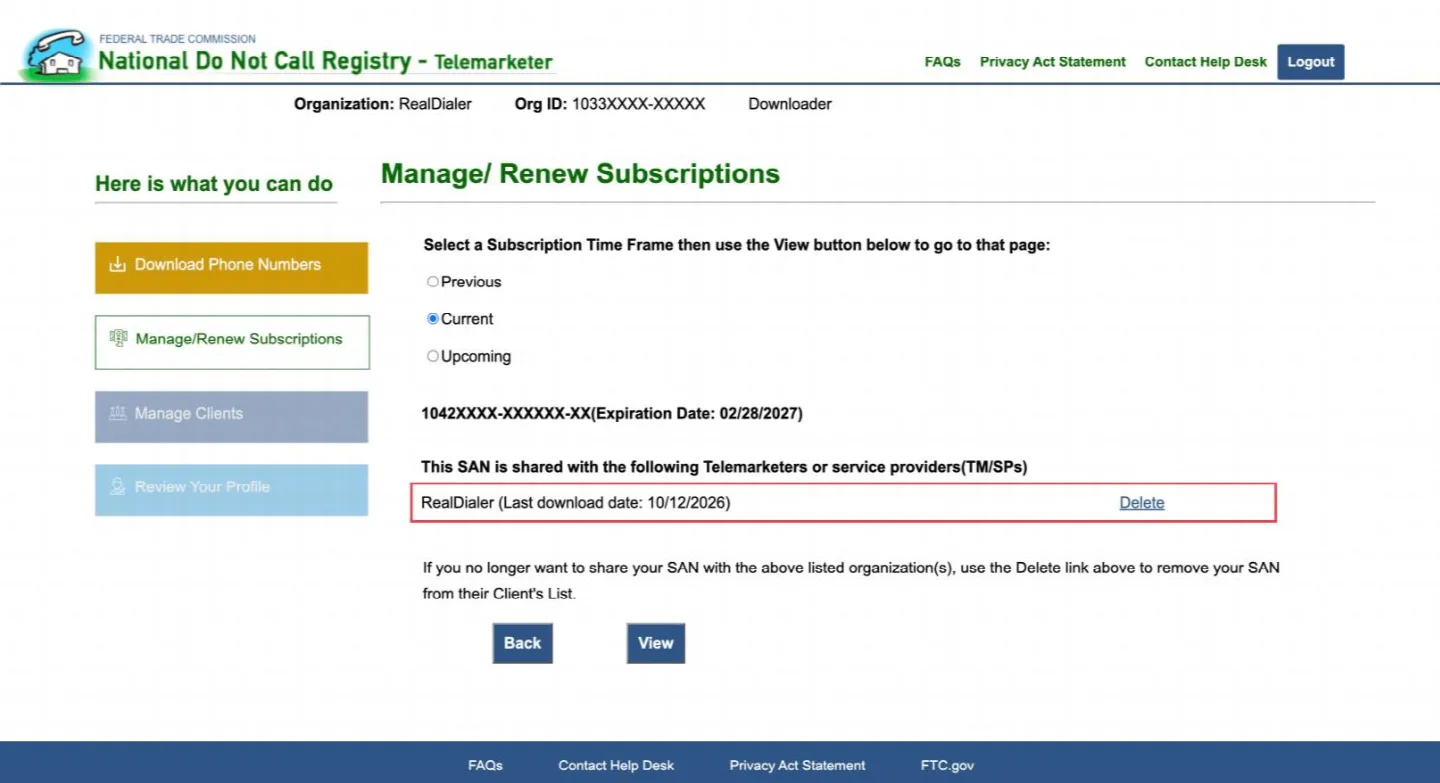Select the Upcoming subscription time frame
This screenshot has height=783, width=1440.
(x=433, y=356)
